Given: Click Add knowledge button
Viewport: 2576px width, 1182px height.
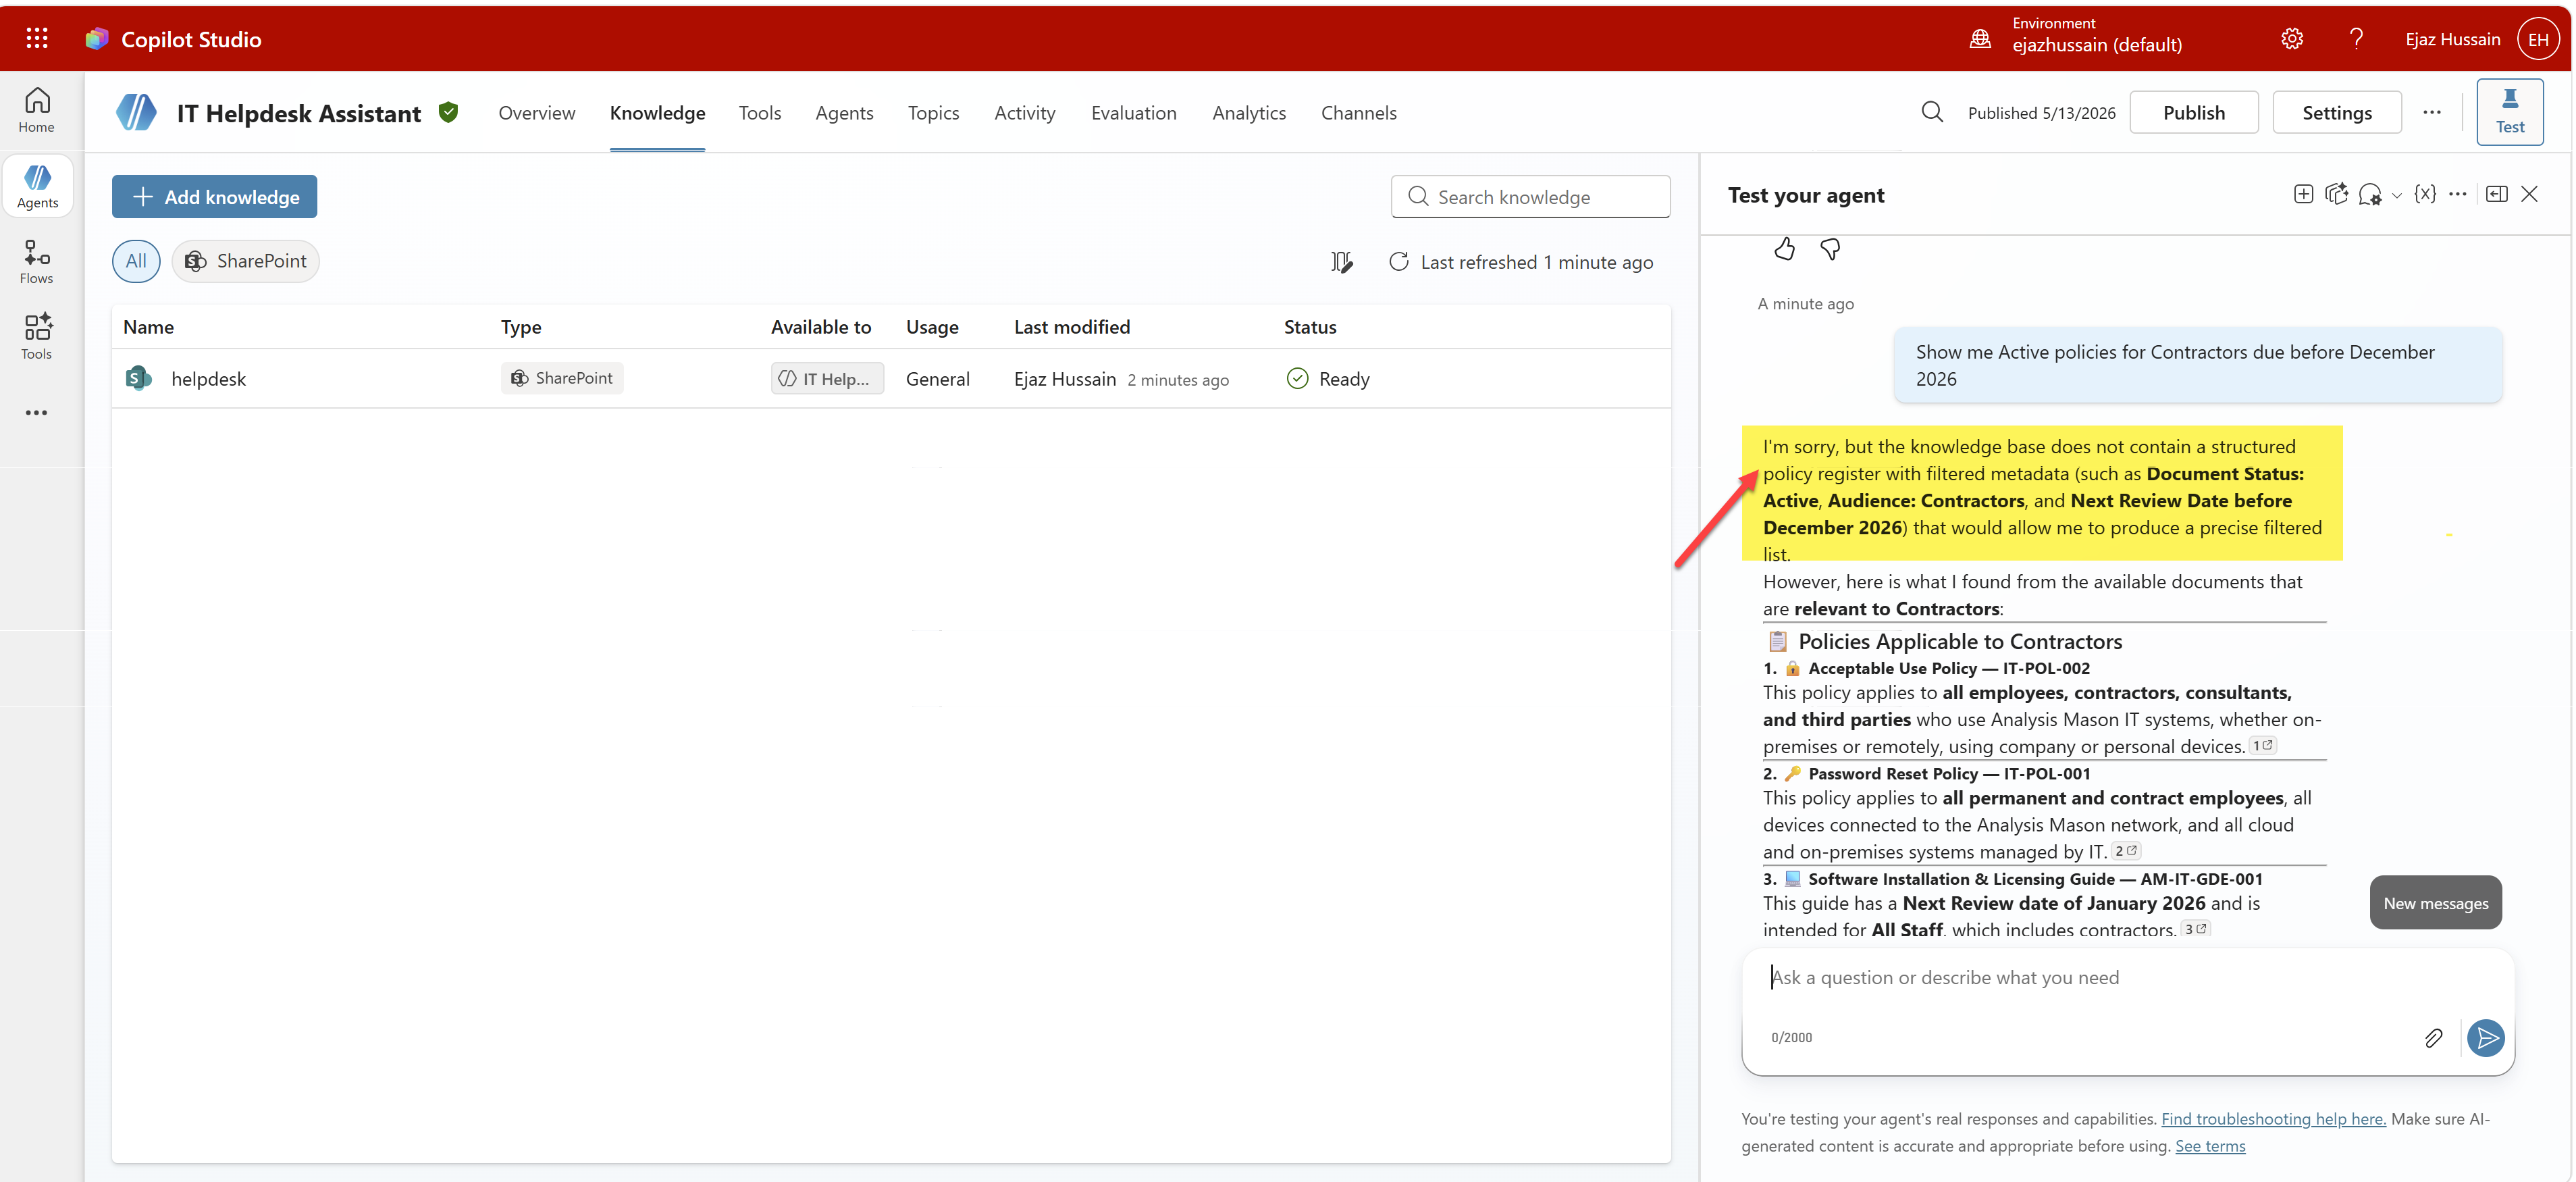Looking at the screenshot, I should 214,196.
